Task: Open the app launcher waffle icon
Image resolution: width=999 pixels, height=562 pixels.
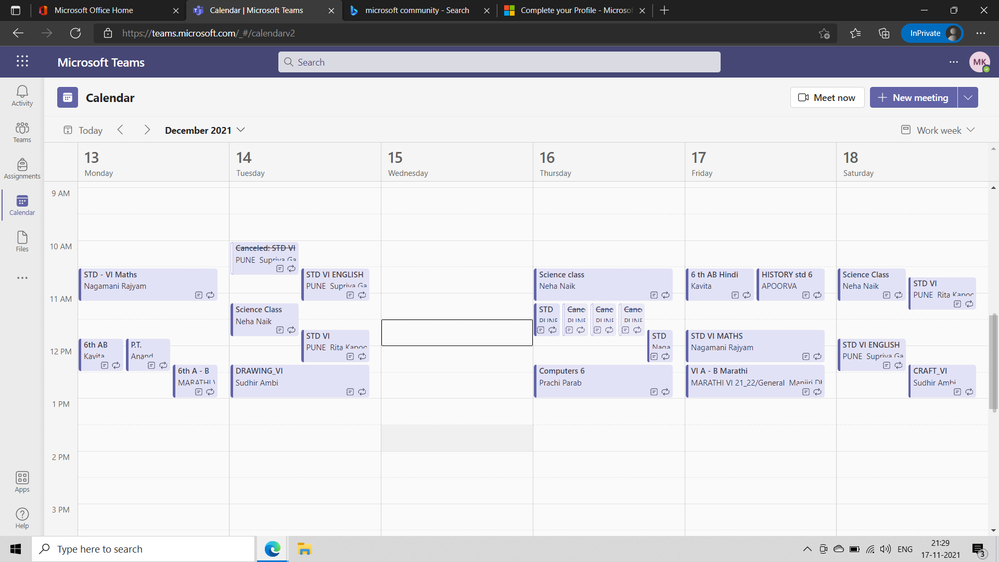Action: [x=22, y=61]
